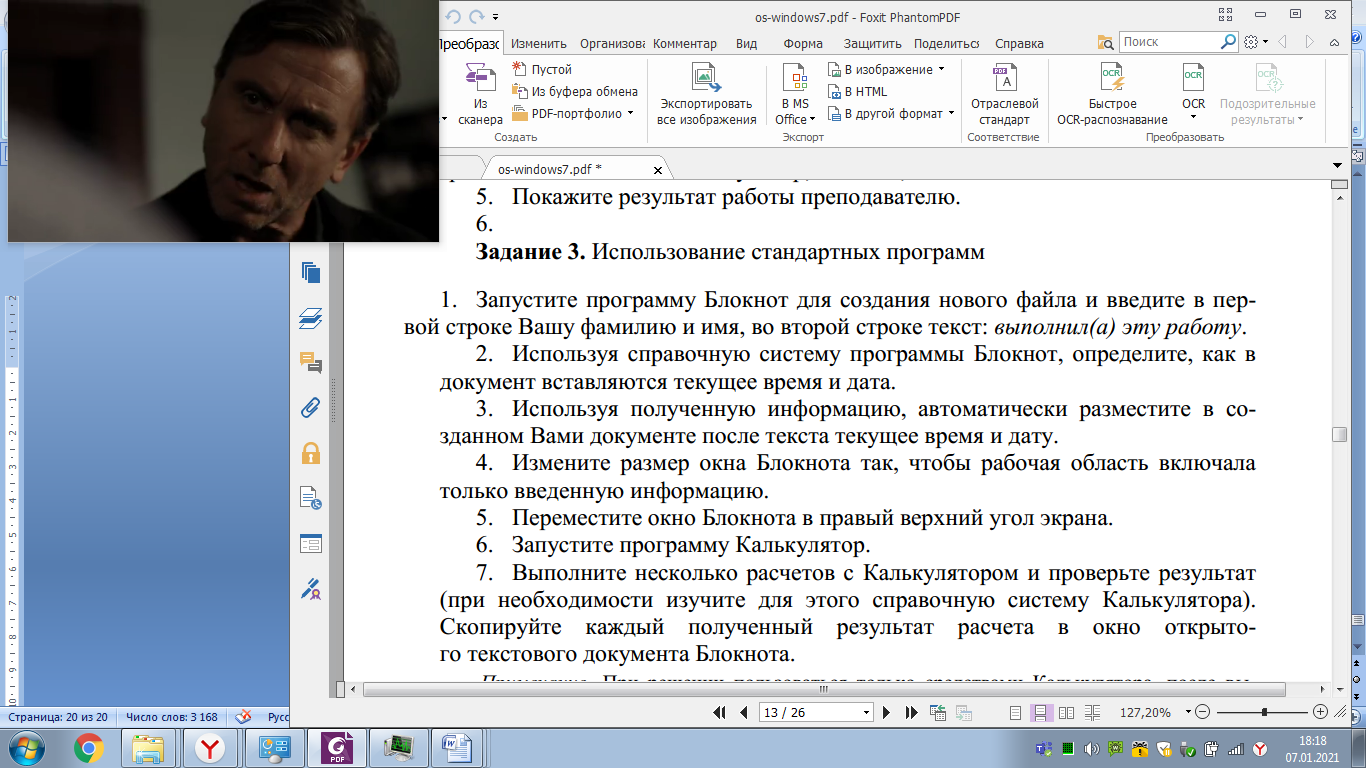Click the undo arrow in title bar
The image size is (1366, 768).
(x=454, y=16)
